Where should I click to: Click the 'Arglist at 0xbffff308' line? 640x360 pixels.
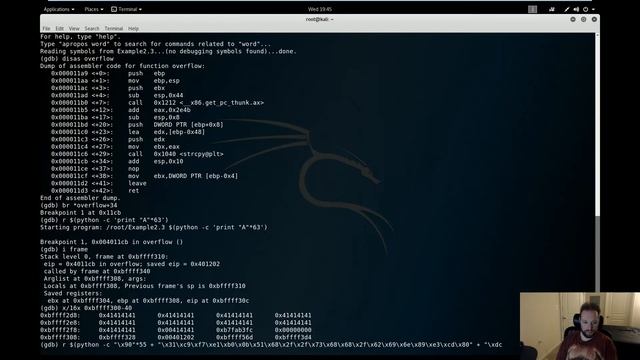[x=95, y=279]
